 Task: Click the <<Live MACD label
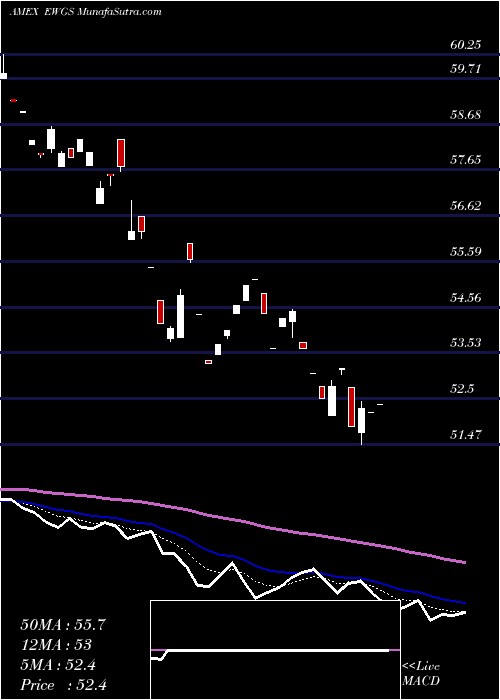click(x=421, y=674)
